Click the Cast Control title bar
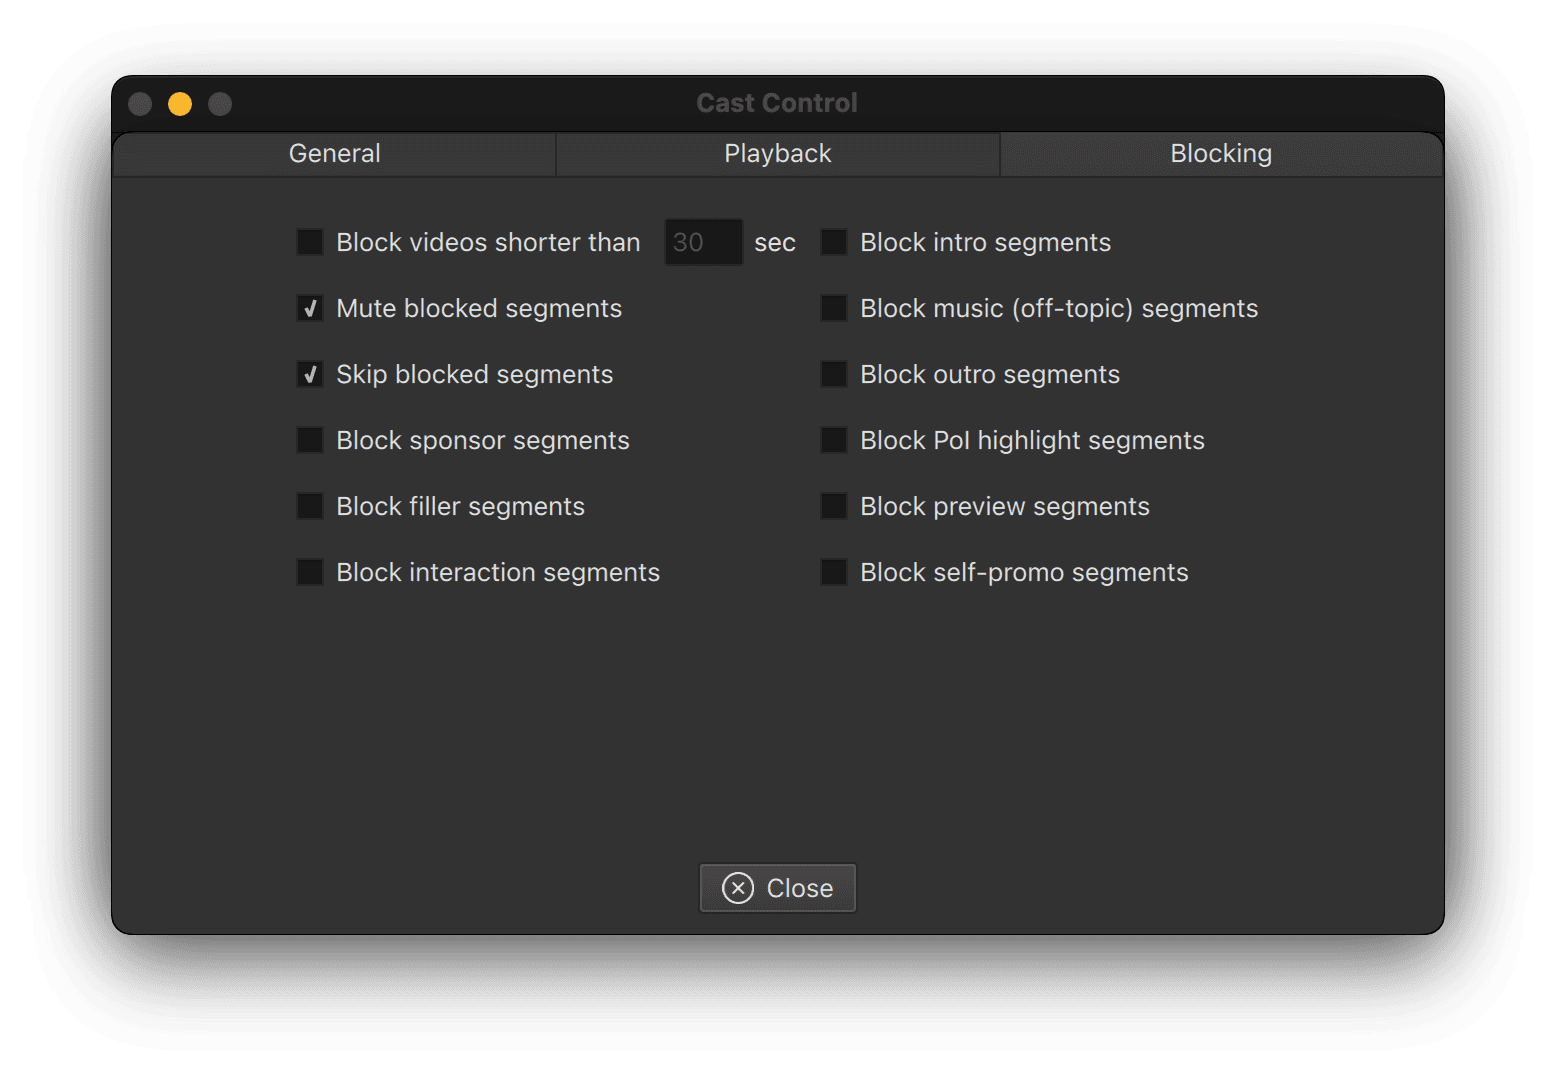Image resolution: width=1556 pixels, height=1082 pixels. coord(777,103)
